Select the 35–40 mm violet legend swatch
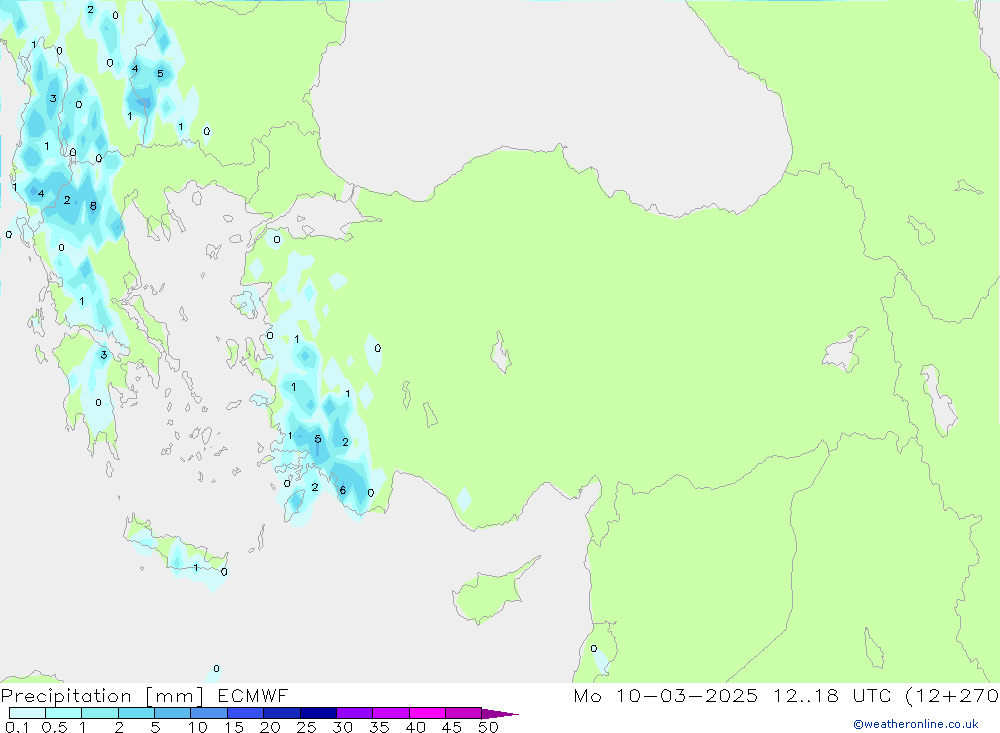Screen dimensions: 1000x733 [x=390, y=713]
